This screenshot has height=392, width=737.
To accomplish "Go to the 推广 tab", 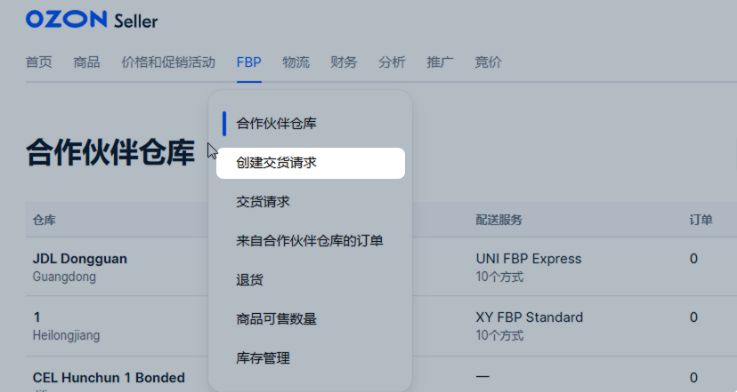I will click(440, 62).
